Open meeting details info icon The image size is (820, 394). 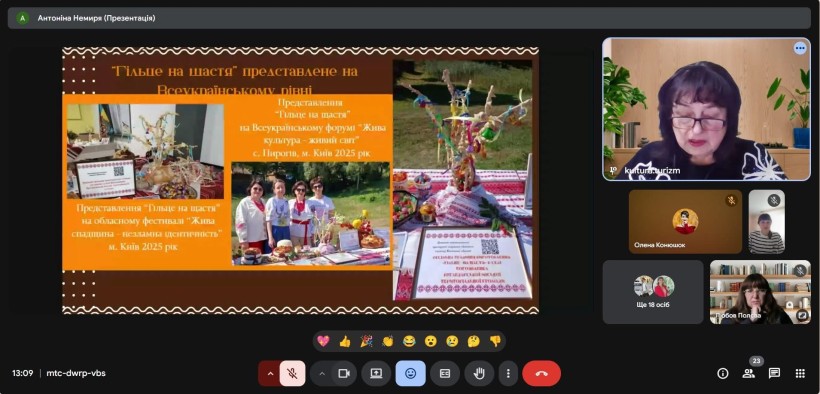click(x=723, y=373)
